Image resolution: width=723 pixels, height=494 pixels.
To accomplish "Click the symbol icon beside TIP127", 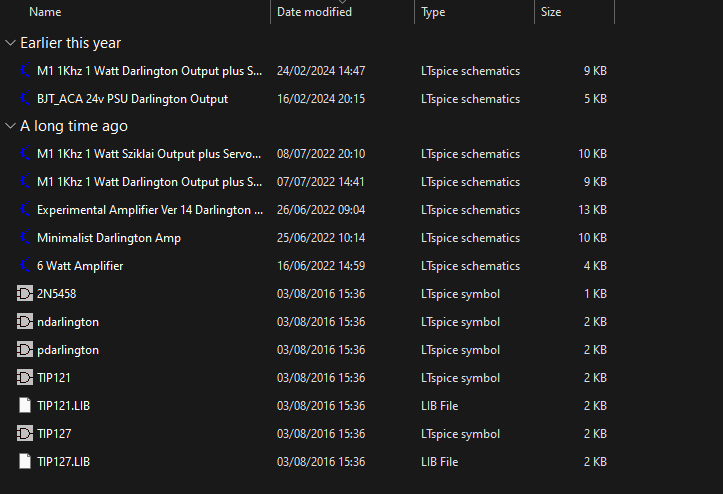I will [25, 434].
